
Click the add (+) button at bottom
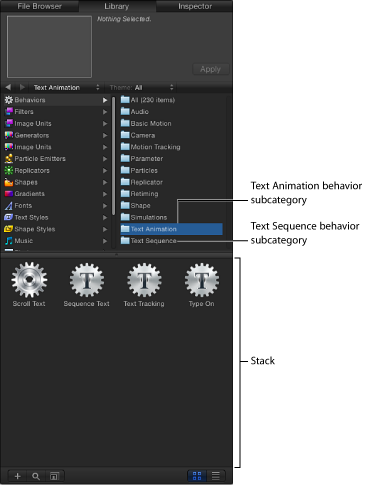17,476
